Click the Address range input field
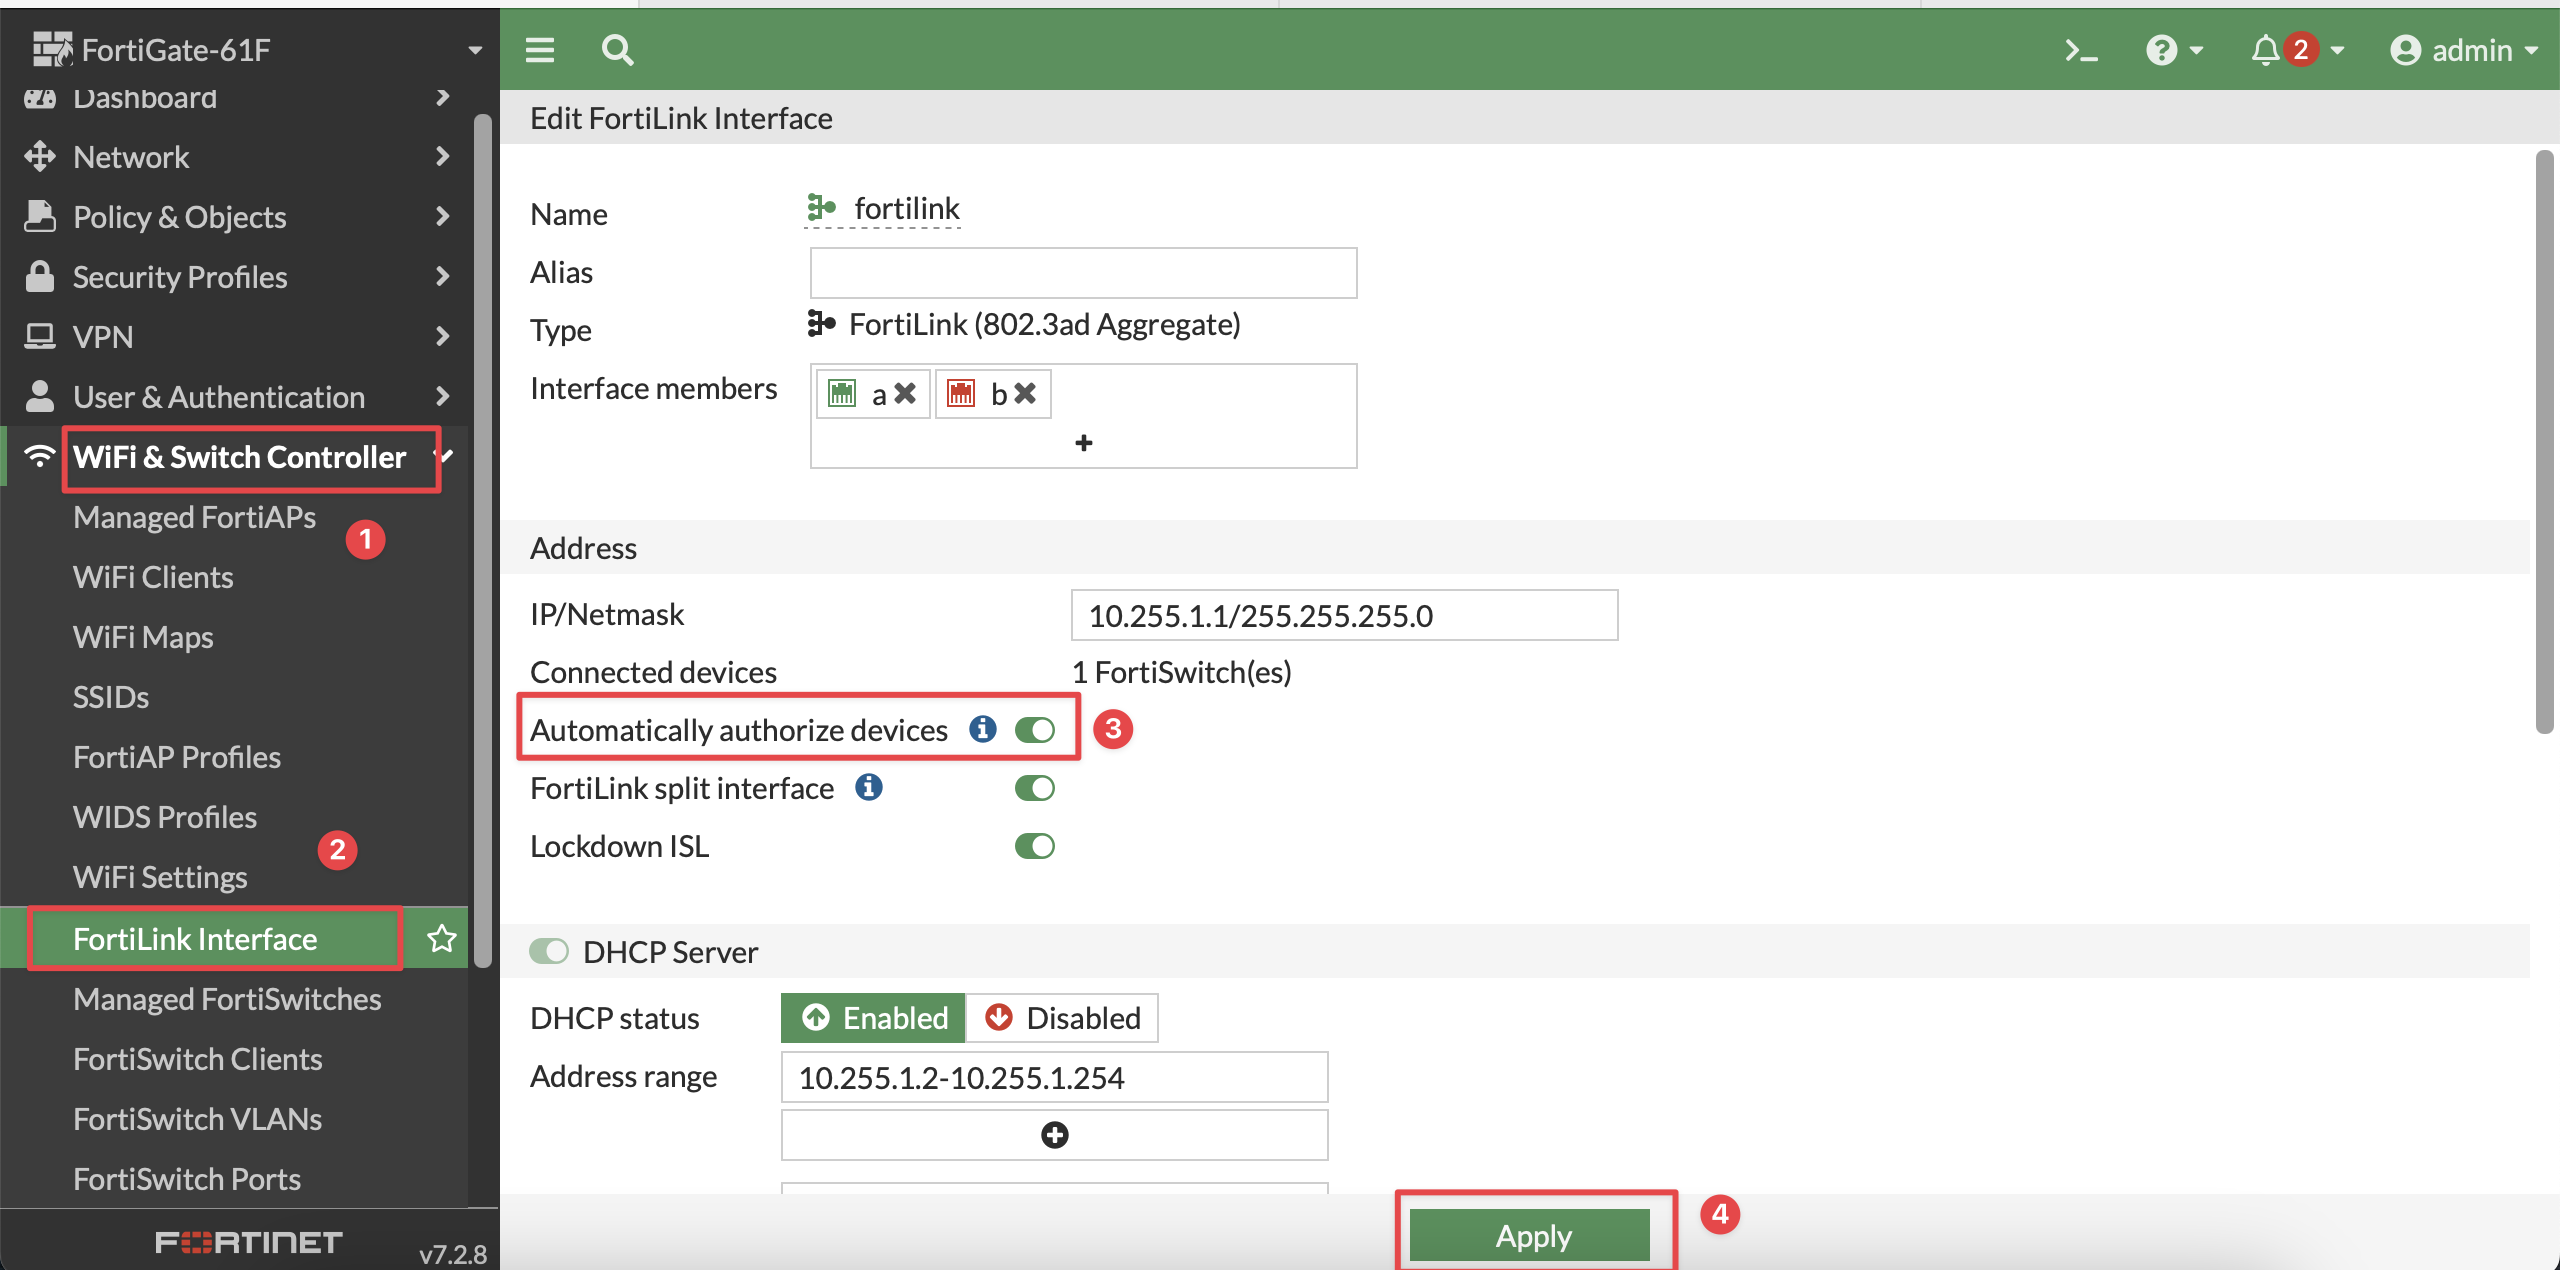2560x1270 pixels. [1054, 1077]
